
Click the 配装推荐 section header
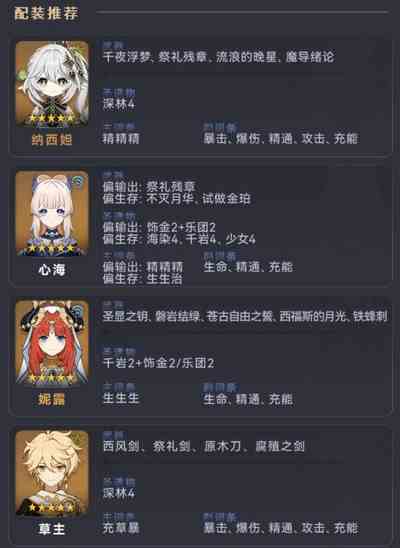[46, 13]
